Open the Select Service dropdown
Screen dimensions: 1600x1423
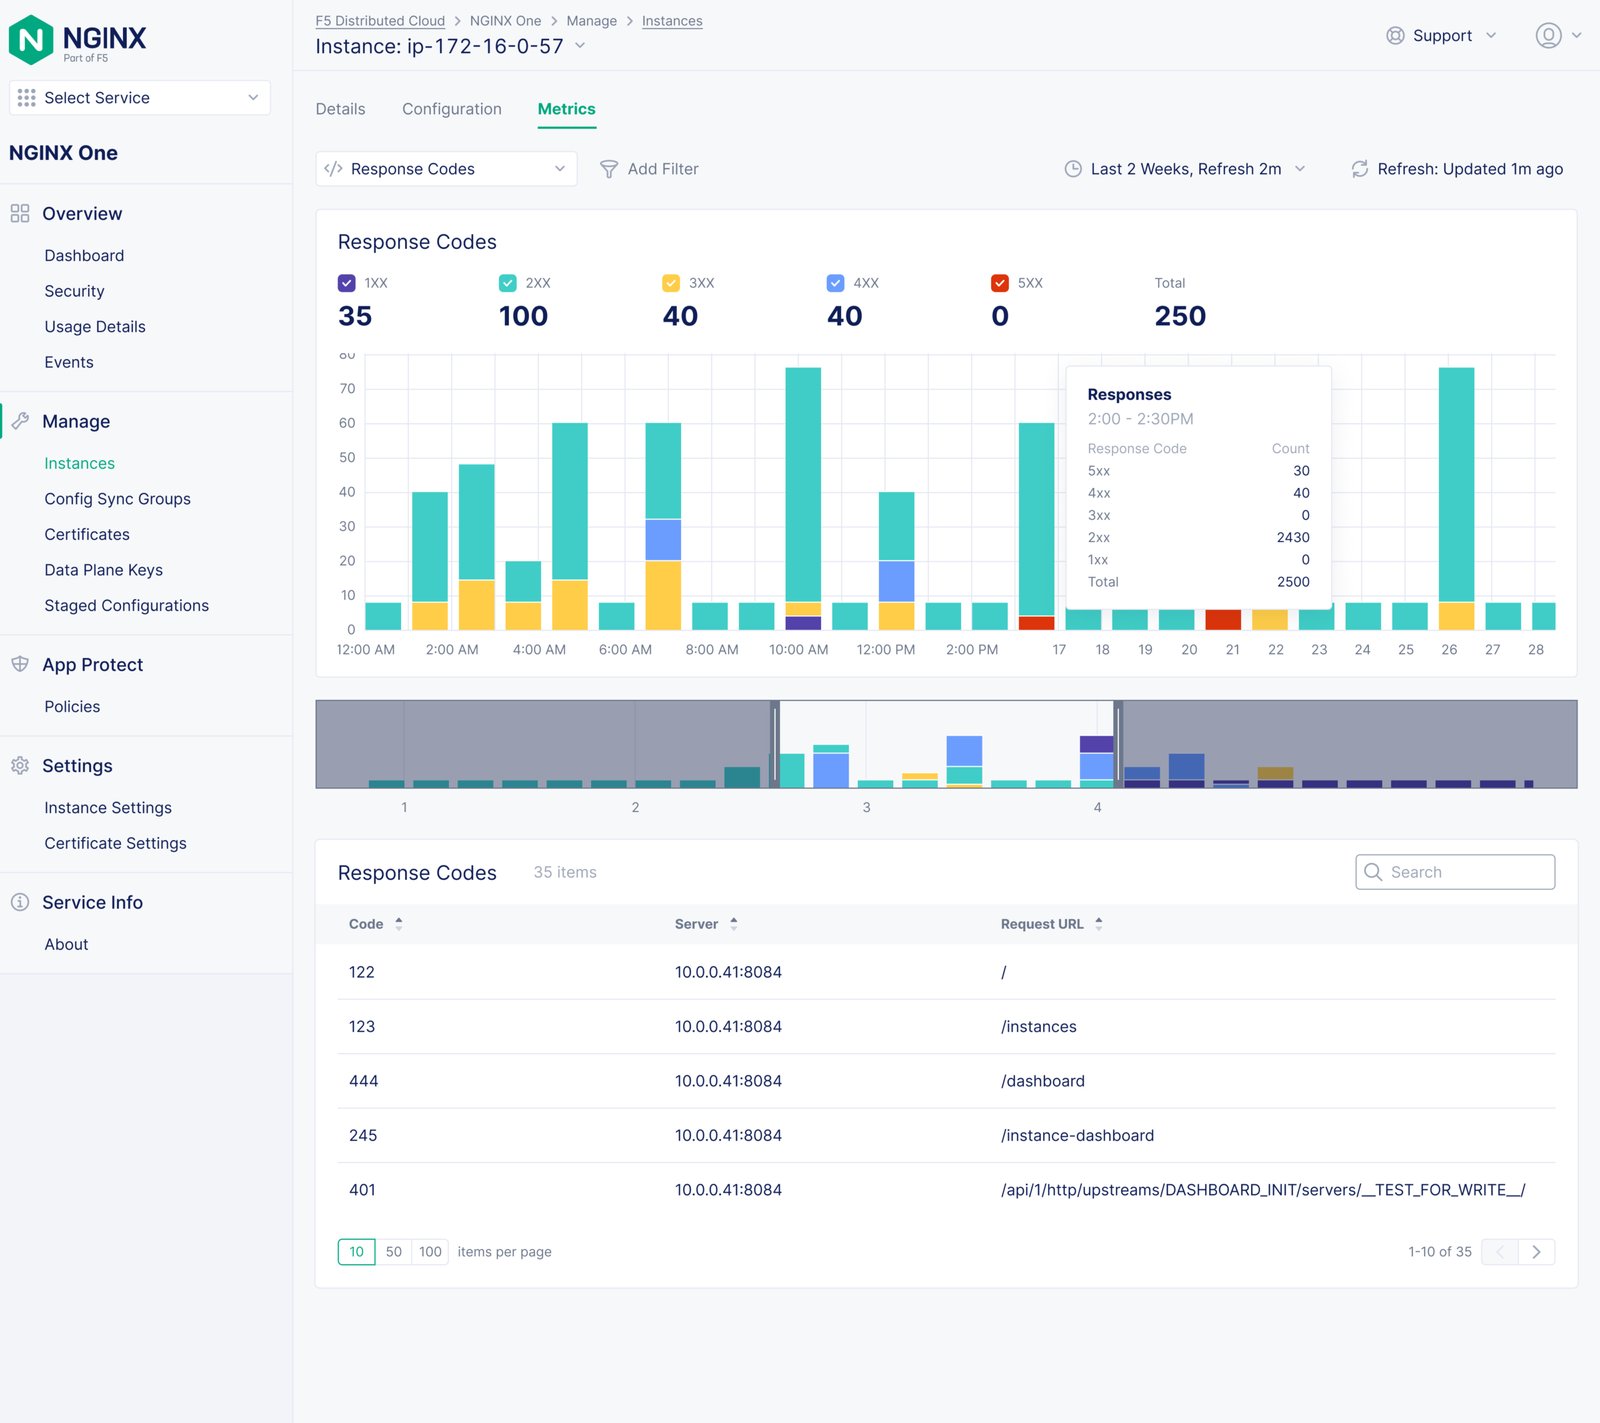tap(140, 98)
